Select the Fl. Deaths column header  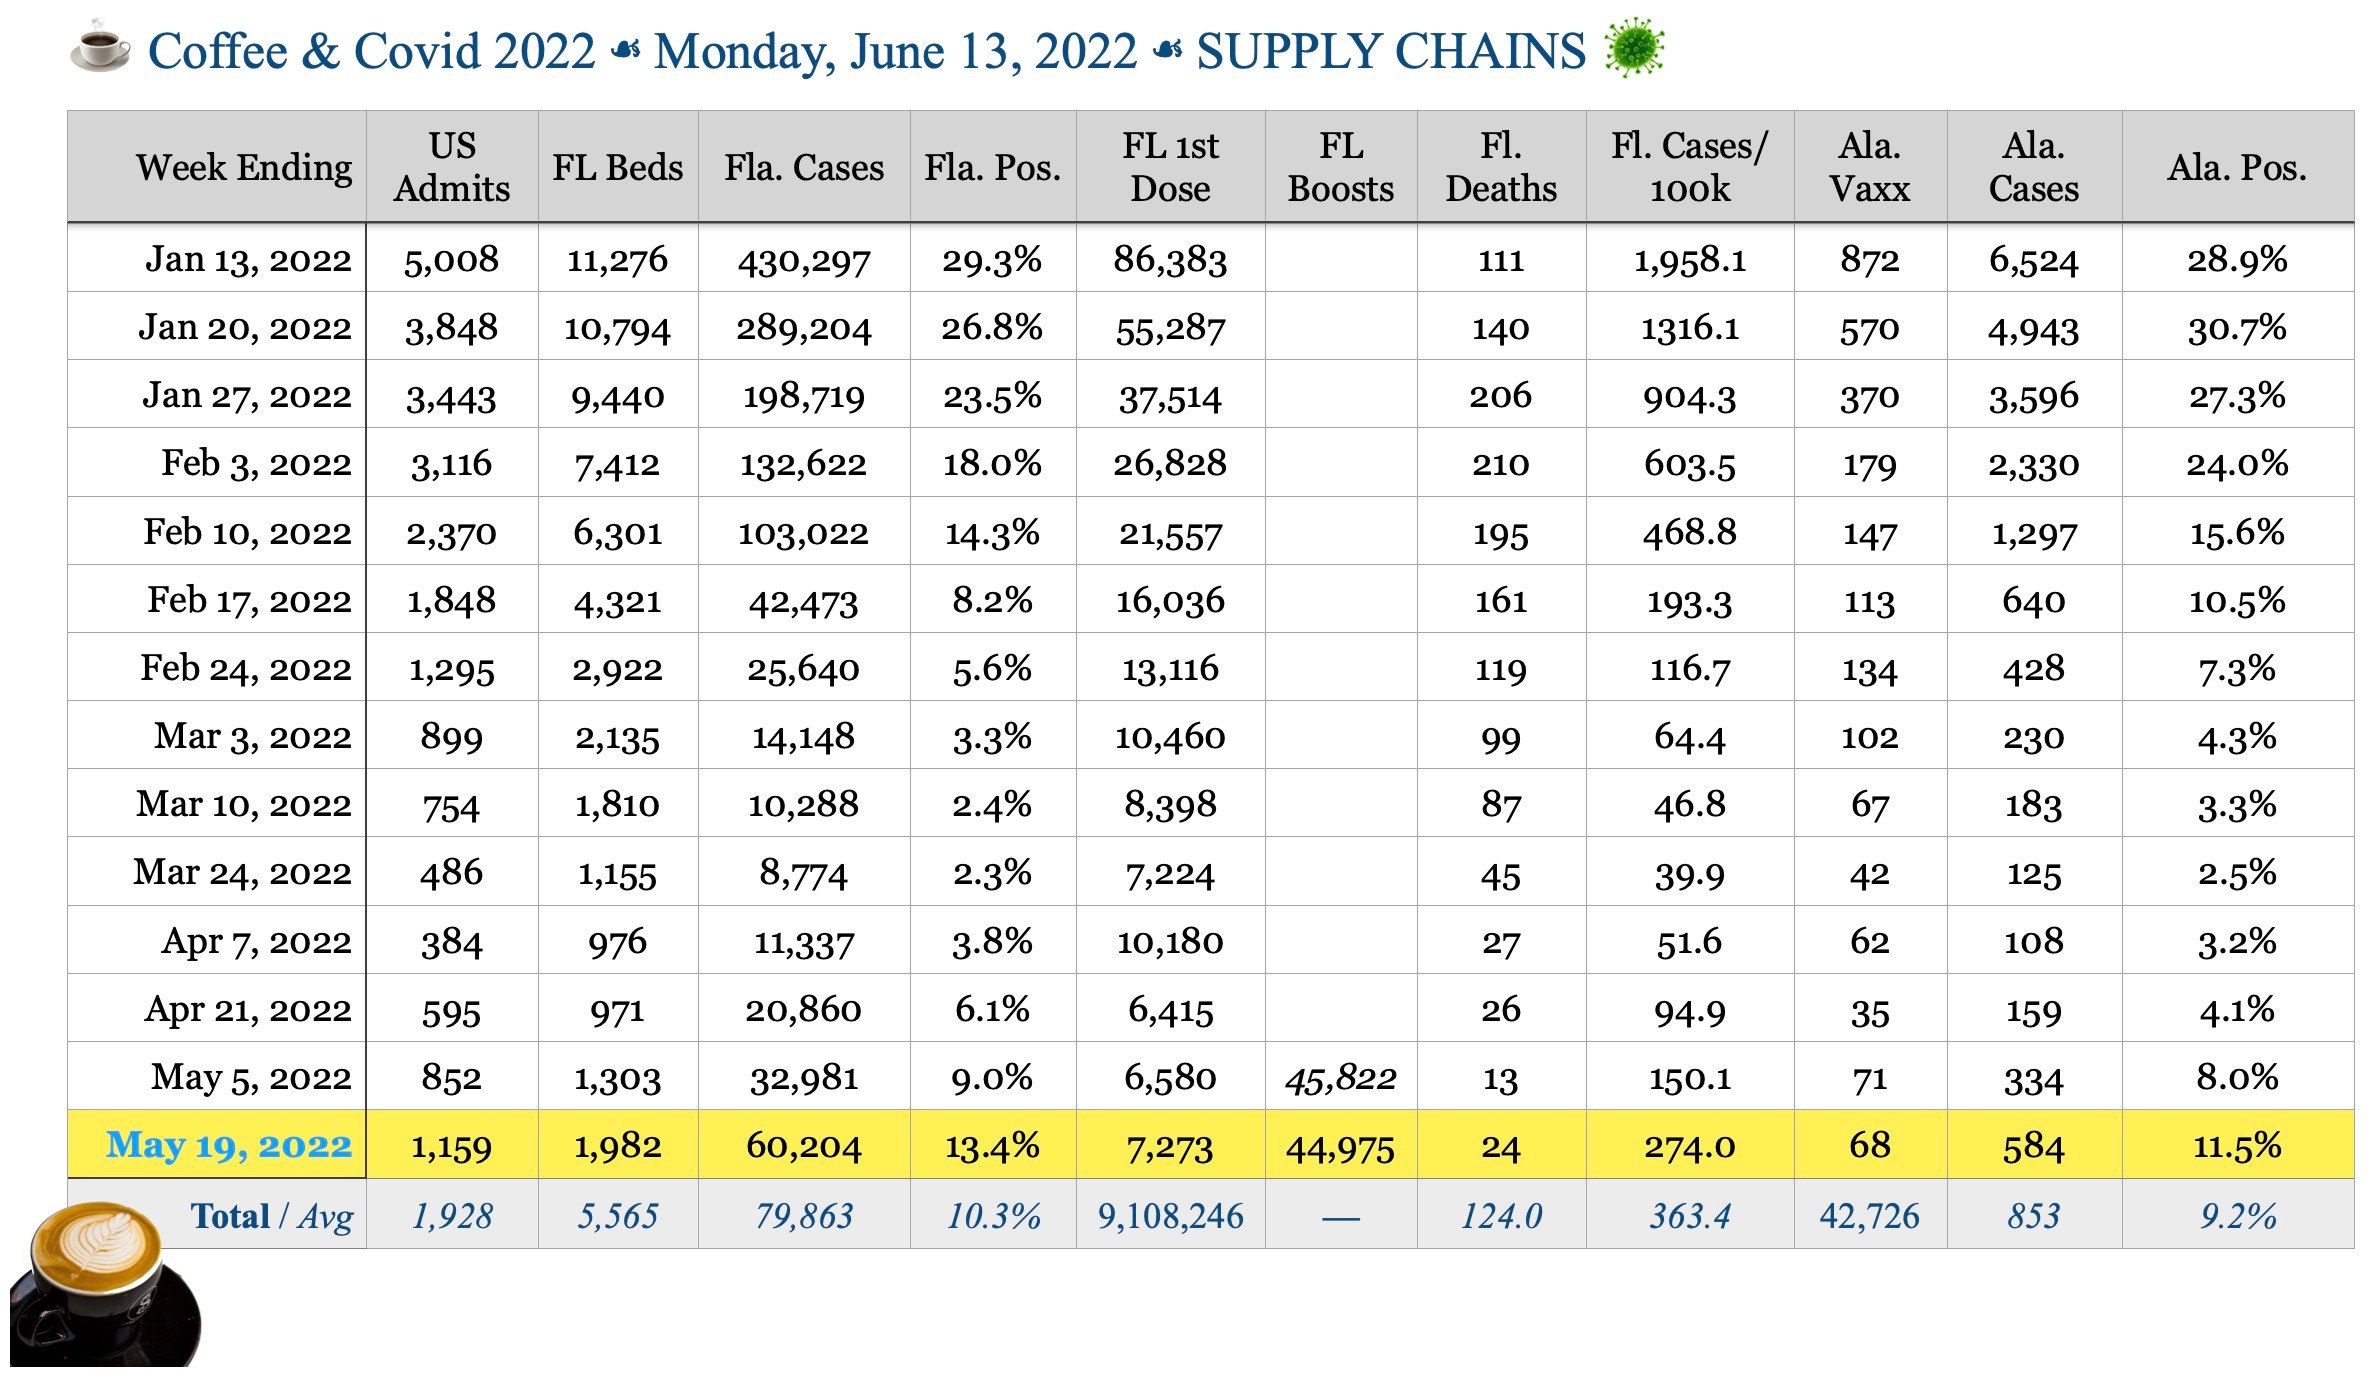click(x=1501, y=167)
